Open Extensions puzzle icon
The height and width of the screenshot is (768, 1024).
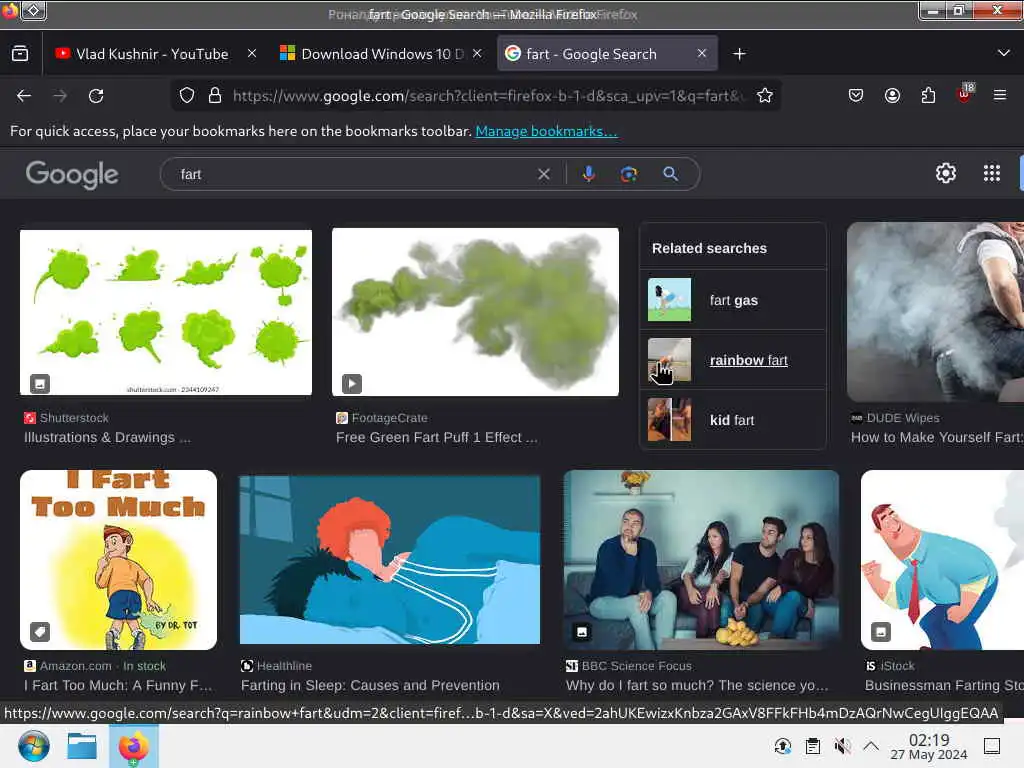click(928, 95)
